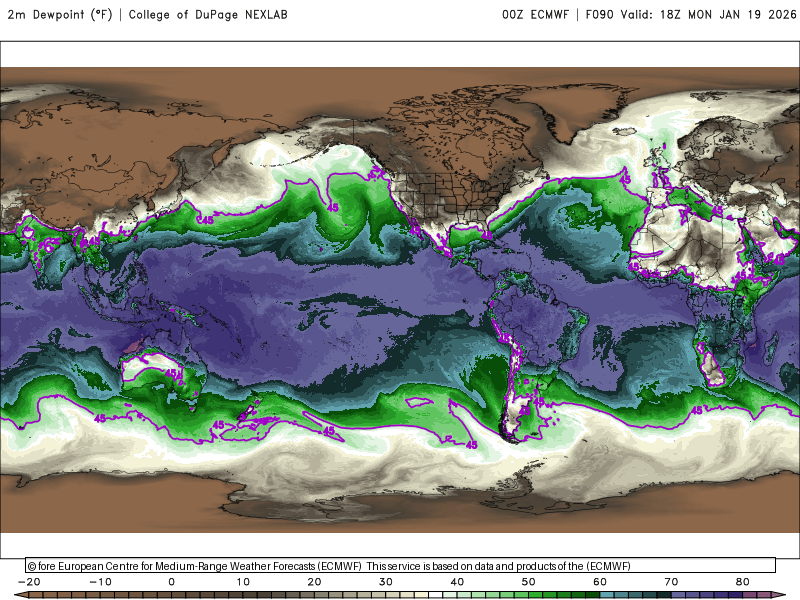Viewport: 800px width, 600px height.
Task: Click the "F090" forecast hour text
Action: [599, 15]
